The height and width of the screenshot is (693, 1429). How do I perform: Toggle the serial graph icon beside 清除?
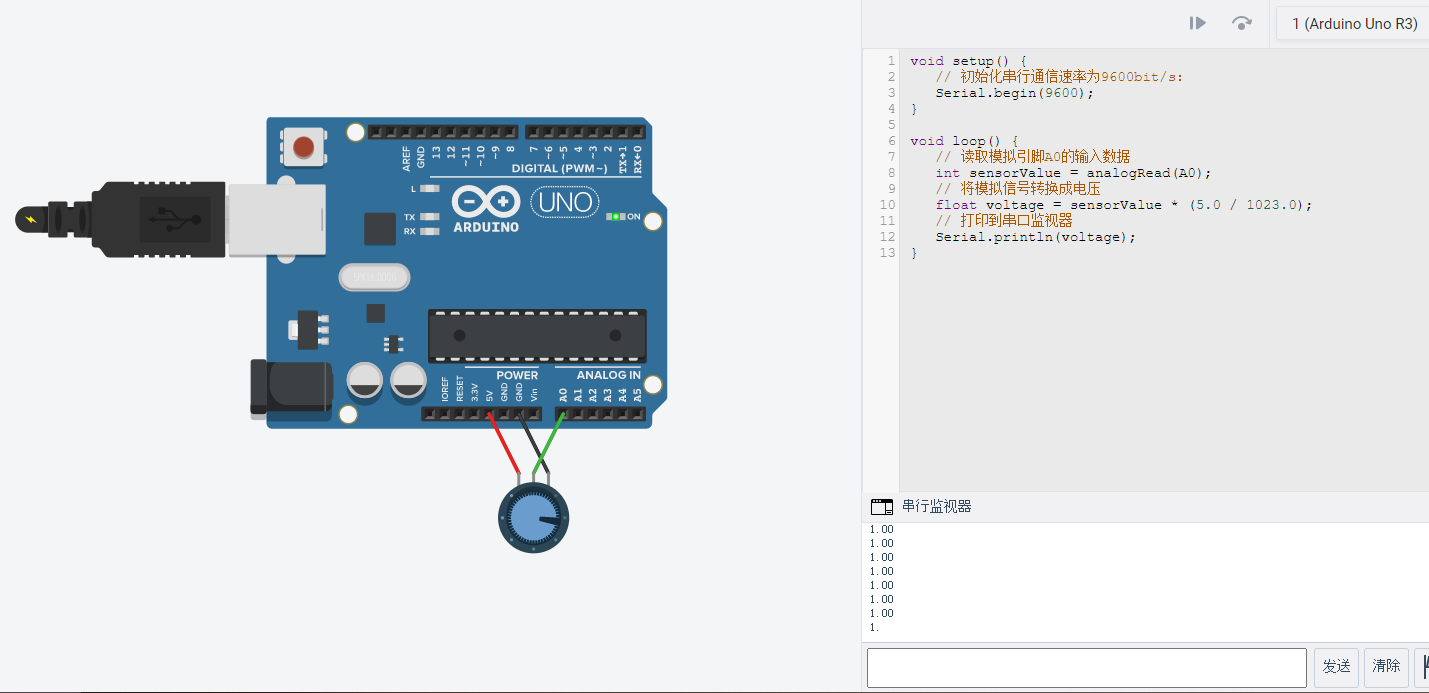(1422, 667)
